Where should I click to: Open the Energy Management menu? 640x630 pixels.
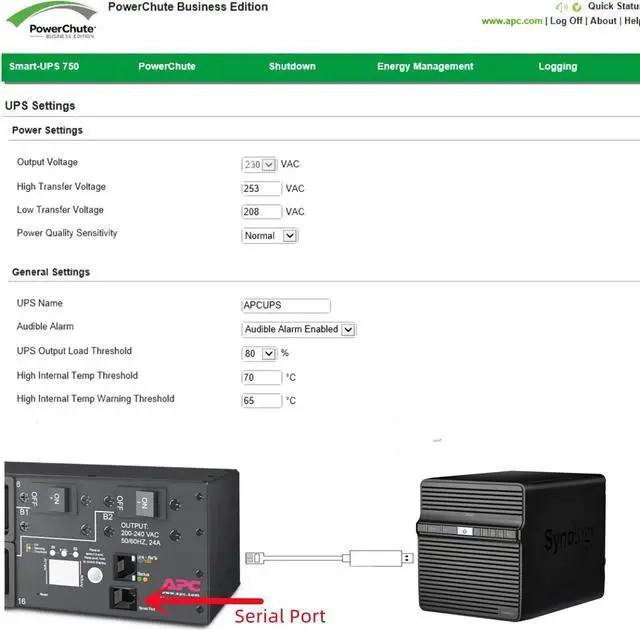[x=425, y=67]
